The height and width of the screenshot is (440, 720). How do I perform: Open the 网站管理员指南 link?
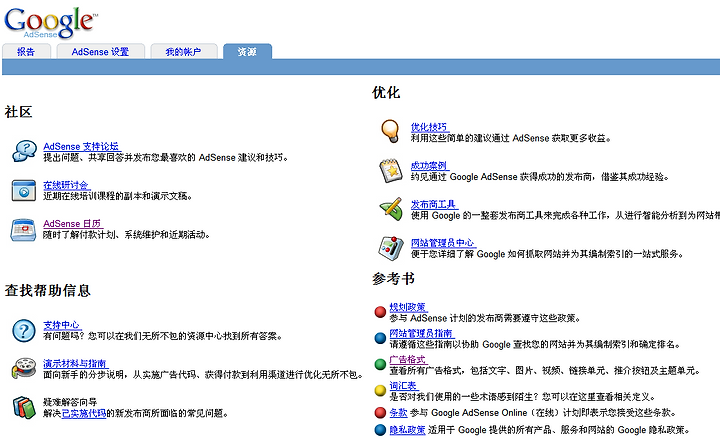tap(421, 333)
